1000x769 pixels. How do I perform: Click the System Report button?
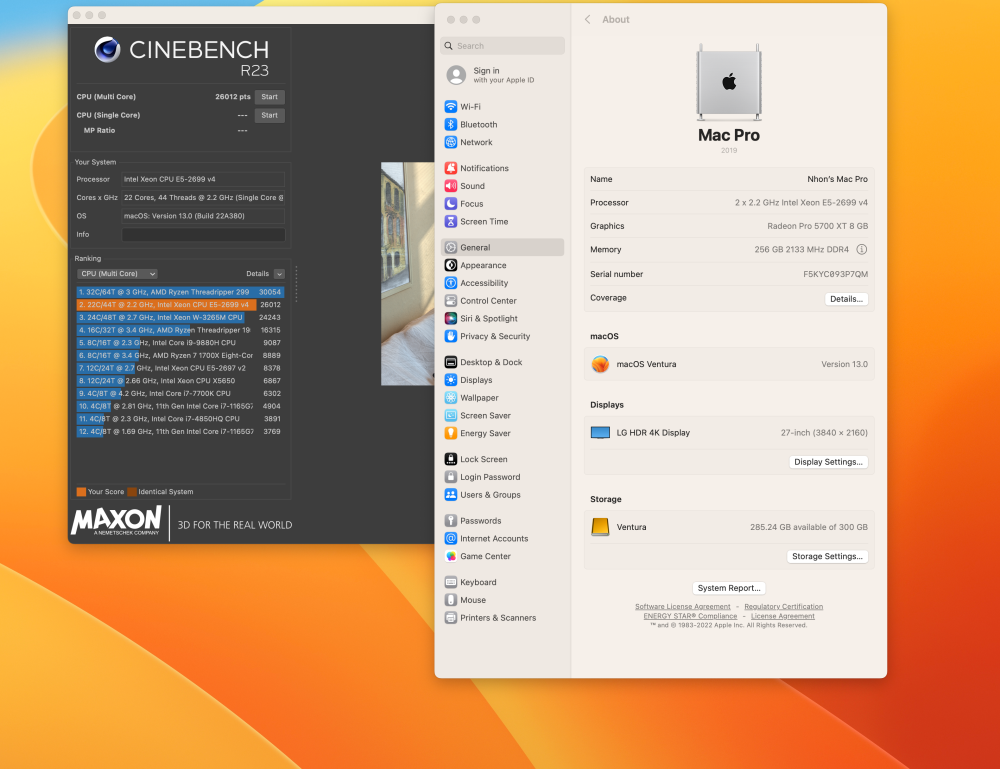(x=729, y=588)
